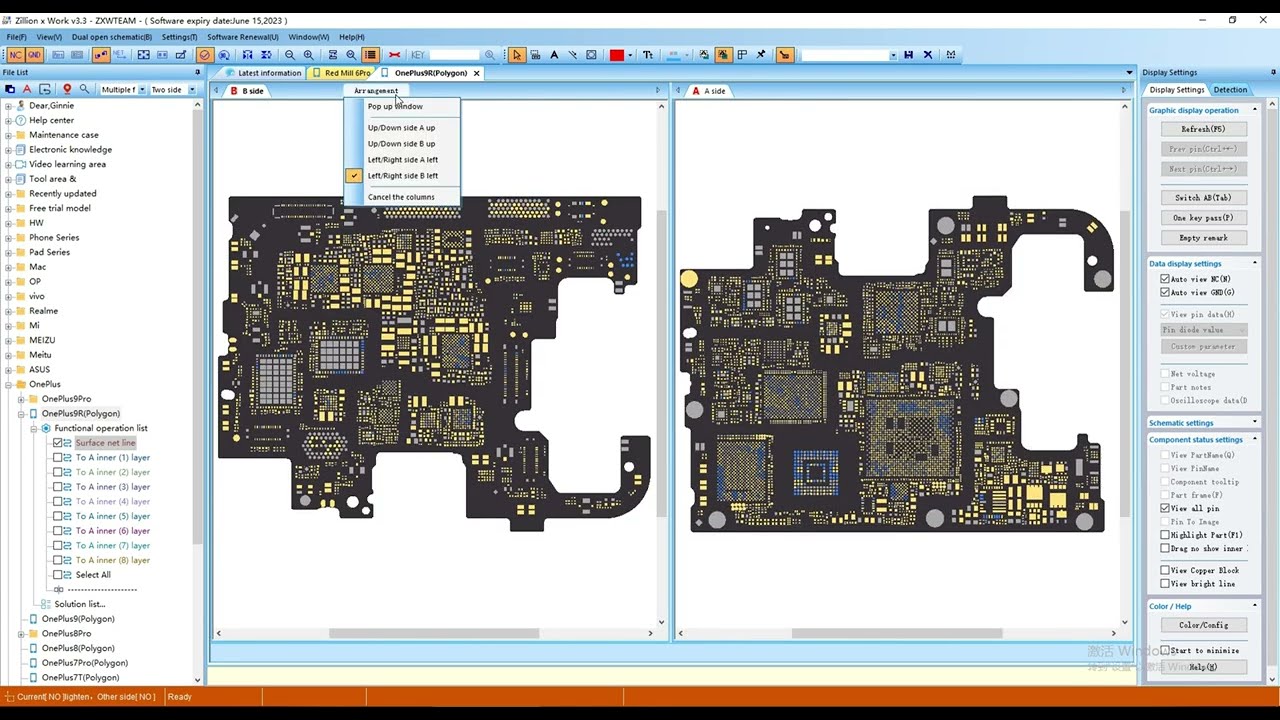This screenshot has width=1280, height=720.
Task: Expand the OnePlus9Pro tree folder
Action: (x=20, y=399)
